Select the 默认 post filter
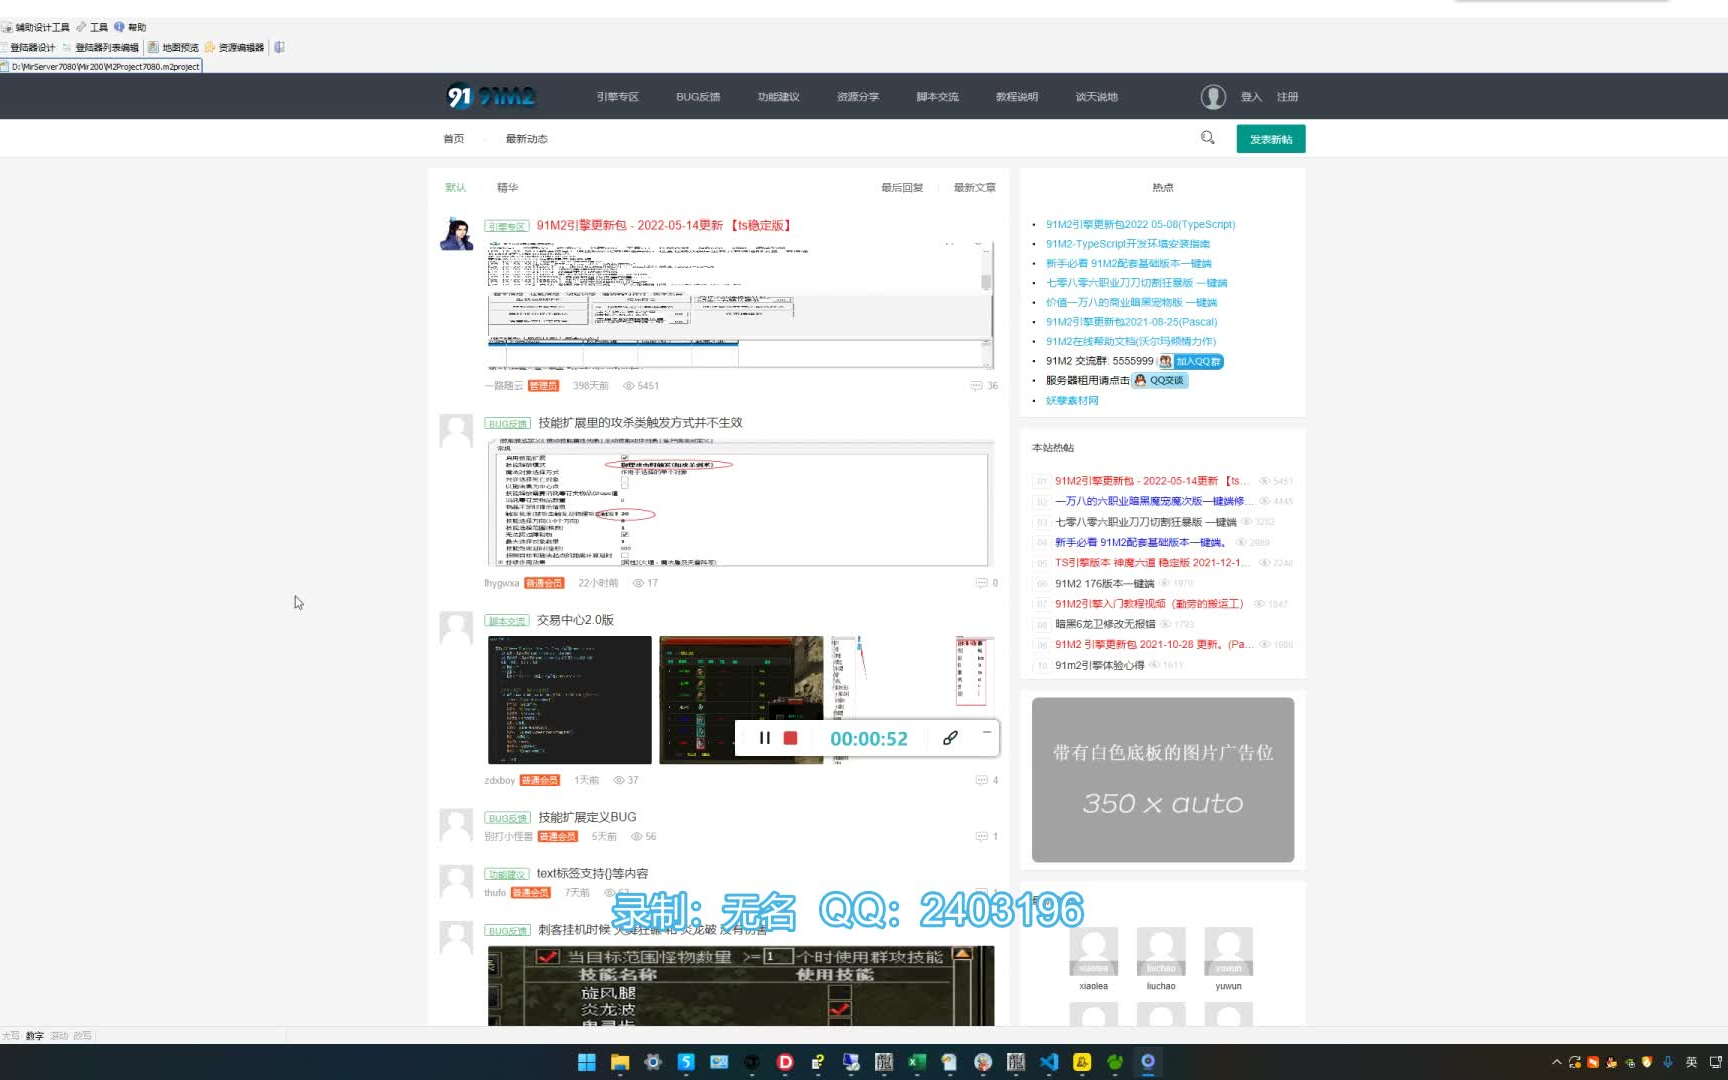The height and width of the screenshot is (1080, 1728). tap(456, 188)
